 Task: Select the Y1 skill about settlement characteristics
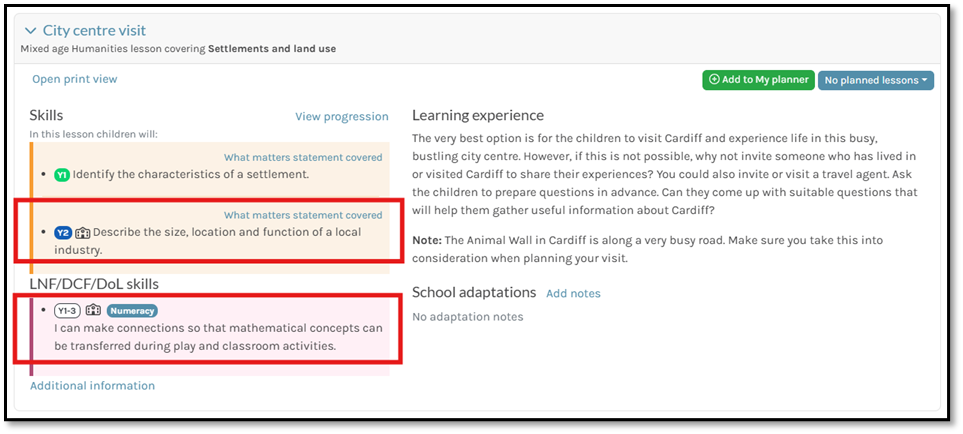[x=190, y=174]
